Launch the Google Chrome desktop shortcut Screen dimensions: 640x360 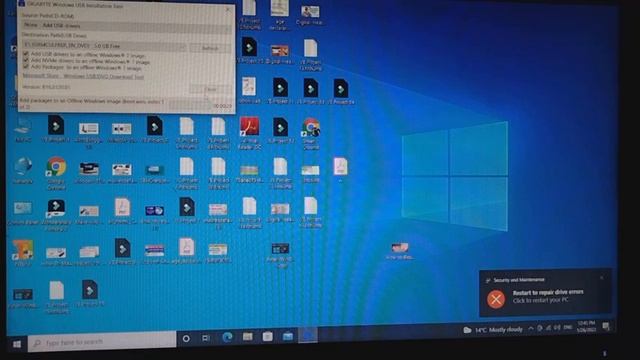click(56, 173)
